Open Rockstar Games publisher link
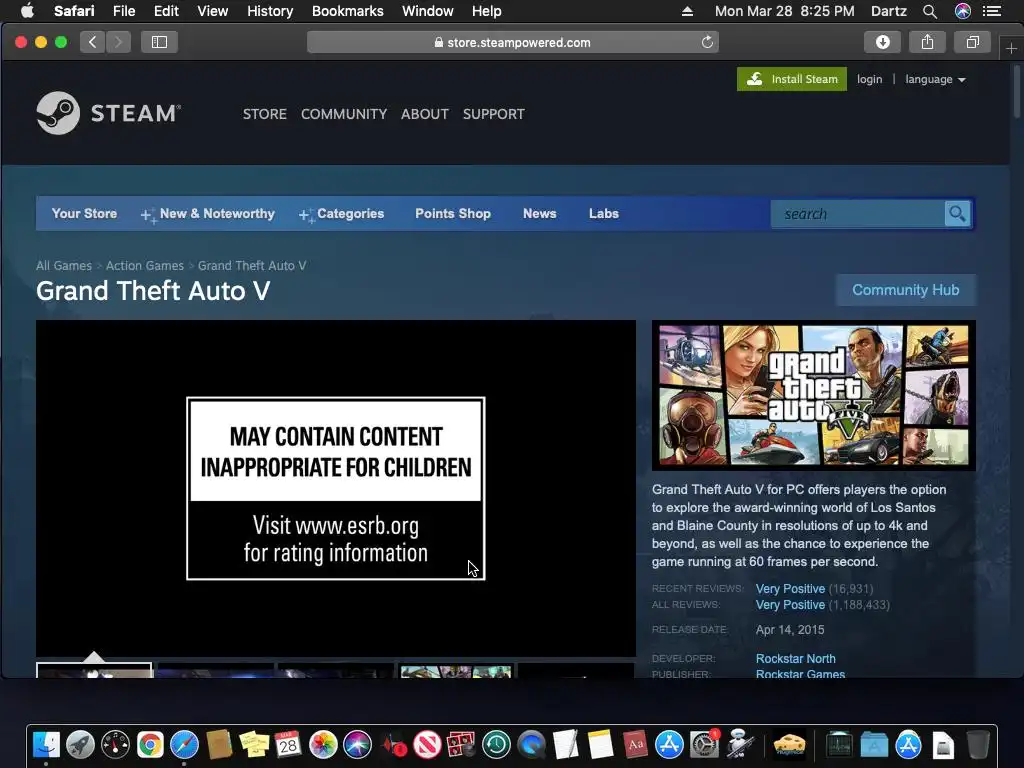1024x768 pixels. [x=800, y=673]
